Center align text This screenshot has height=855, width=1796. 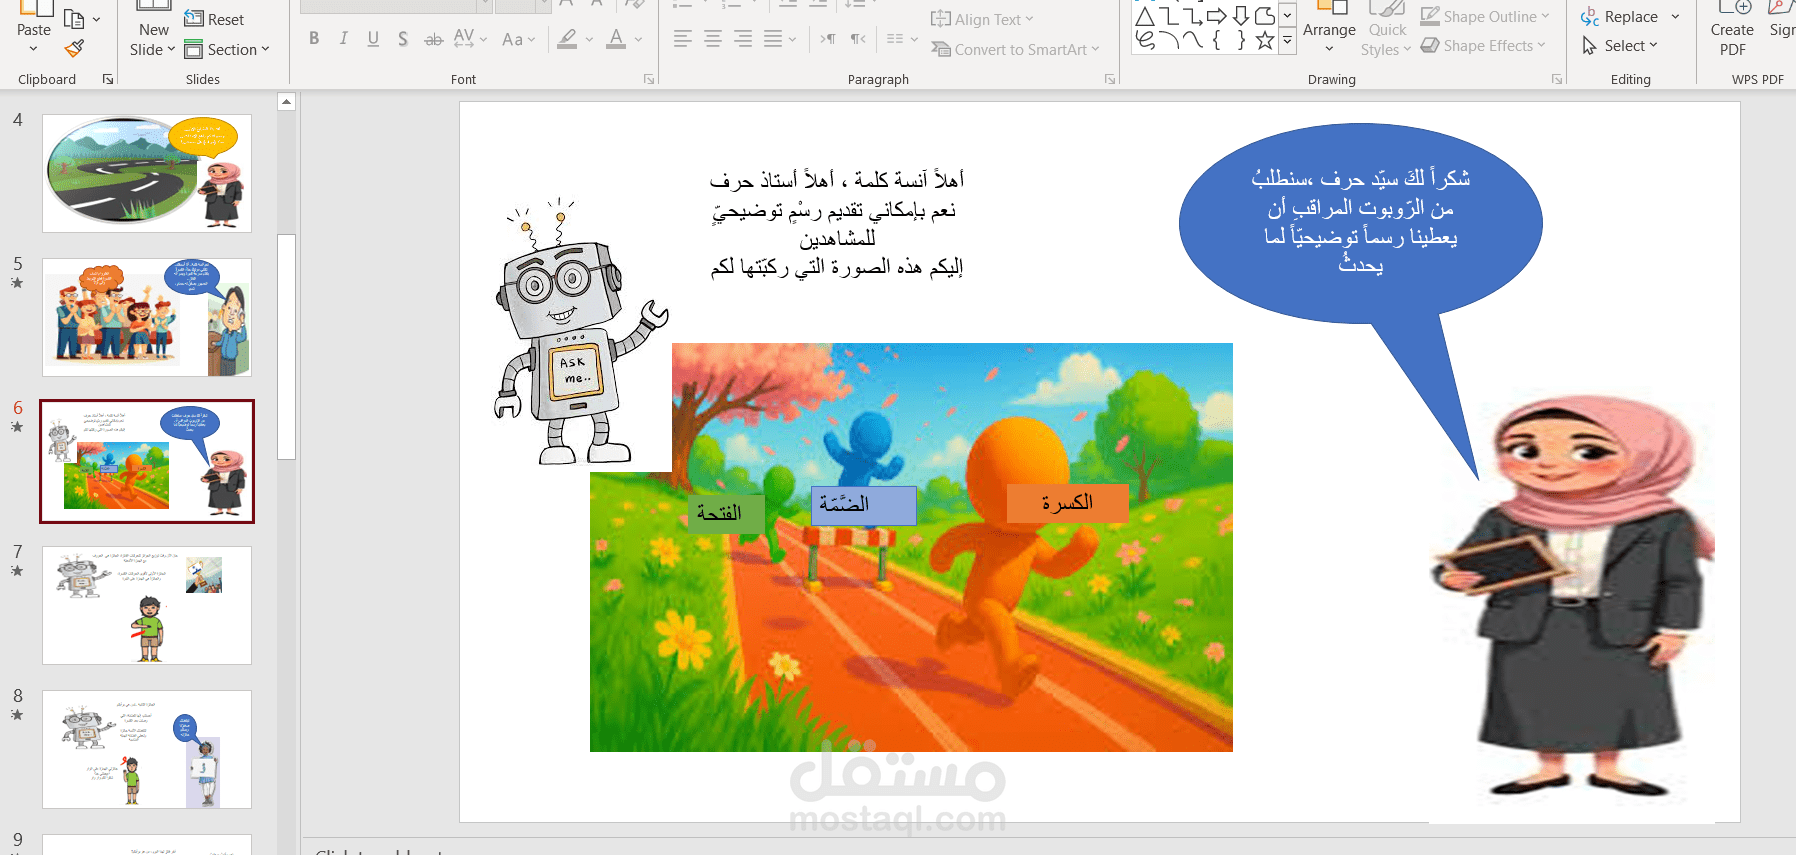713,39
